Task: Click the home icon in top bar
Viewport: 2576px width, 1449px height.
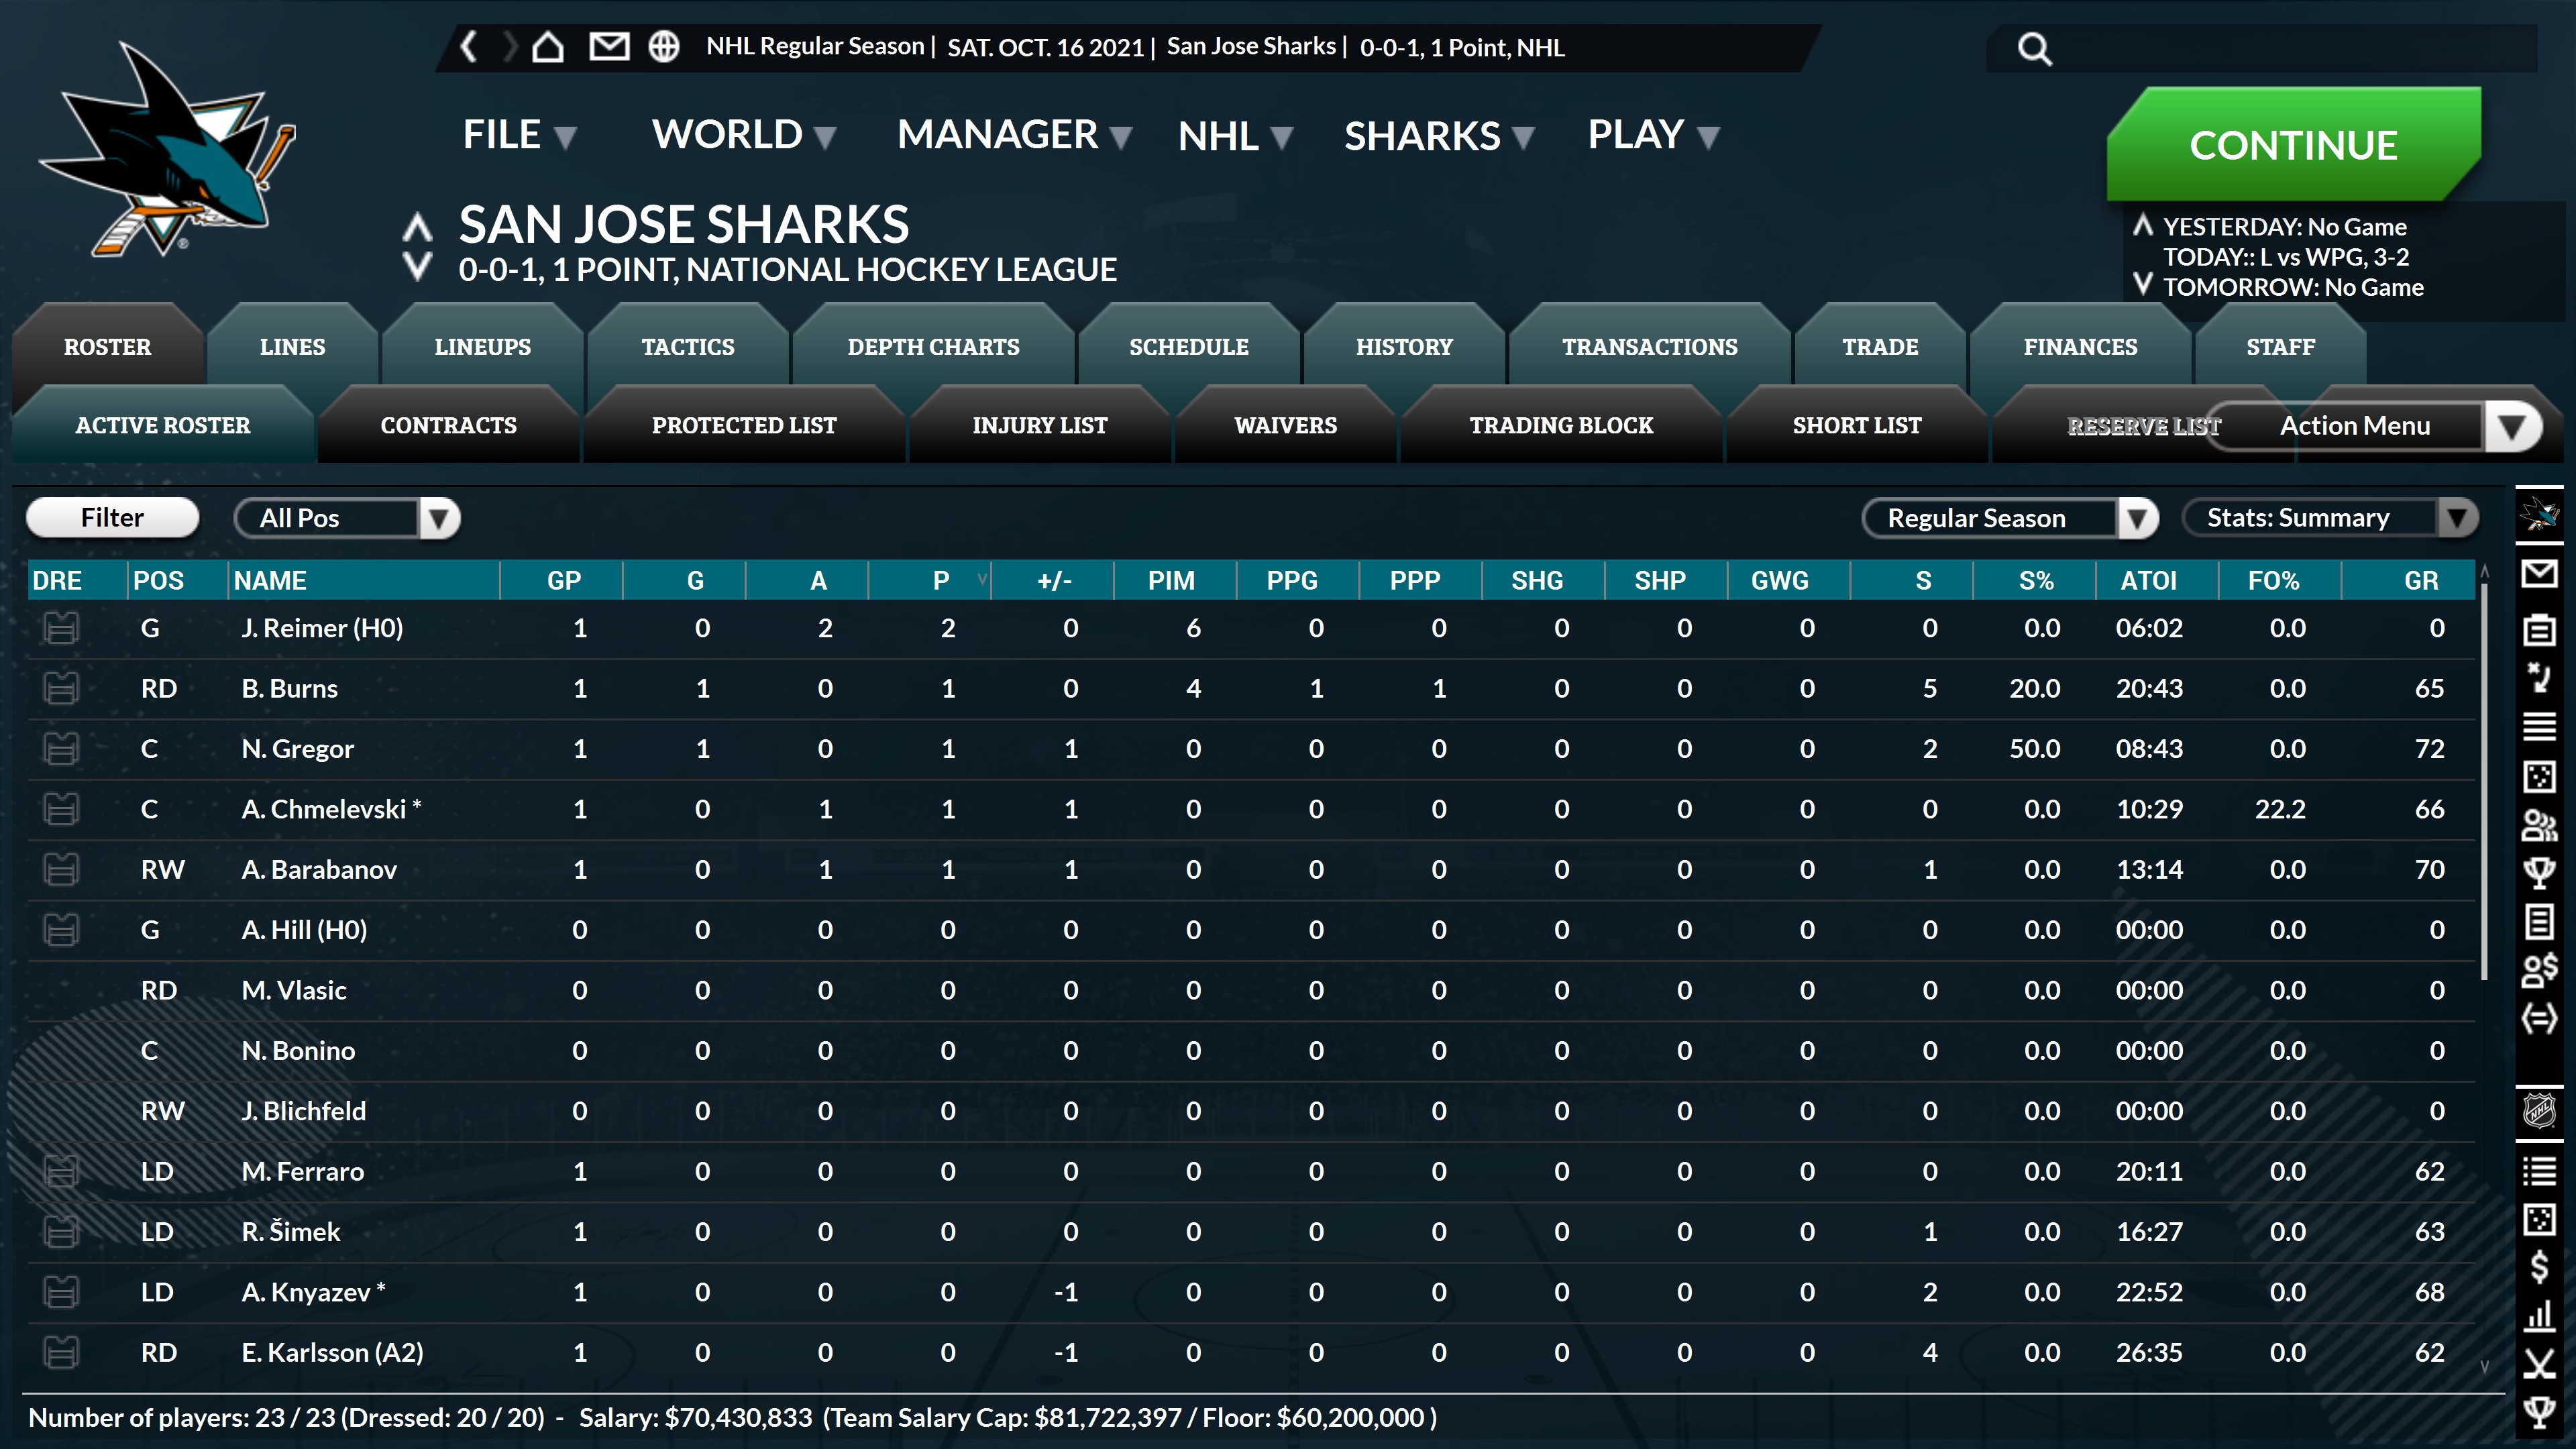Action: point(548,47)
